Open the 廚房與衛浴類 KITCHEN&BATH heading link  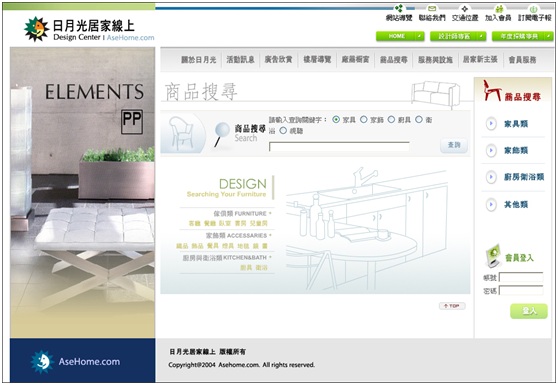[225, 258]
